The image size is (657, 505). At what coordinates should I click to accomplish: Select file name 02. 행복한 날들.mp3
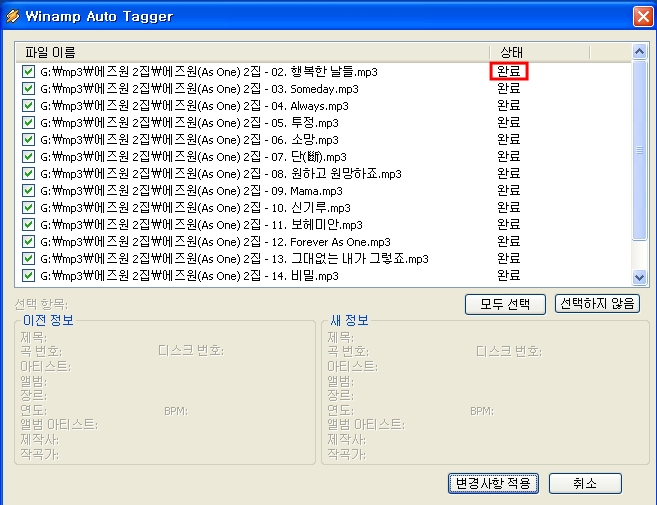209,72
